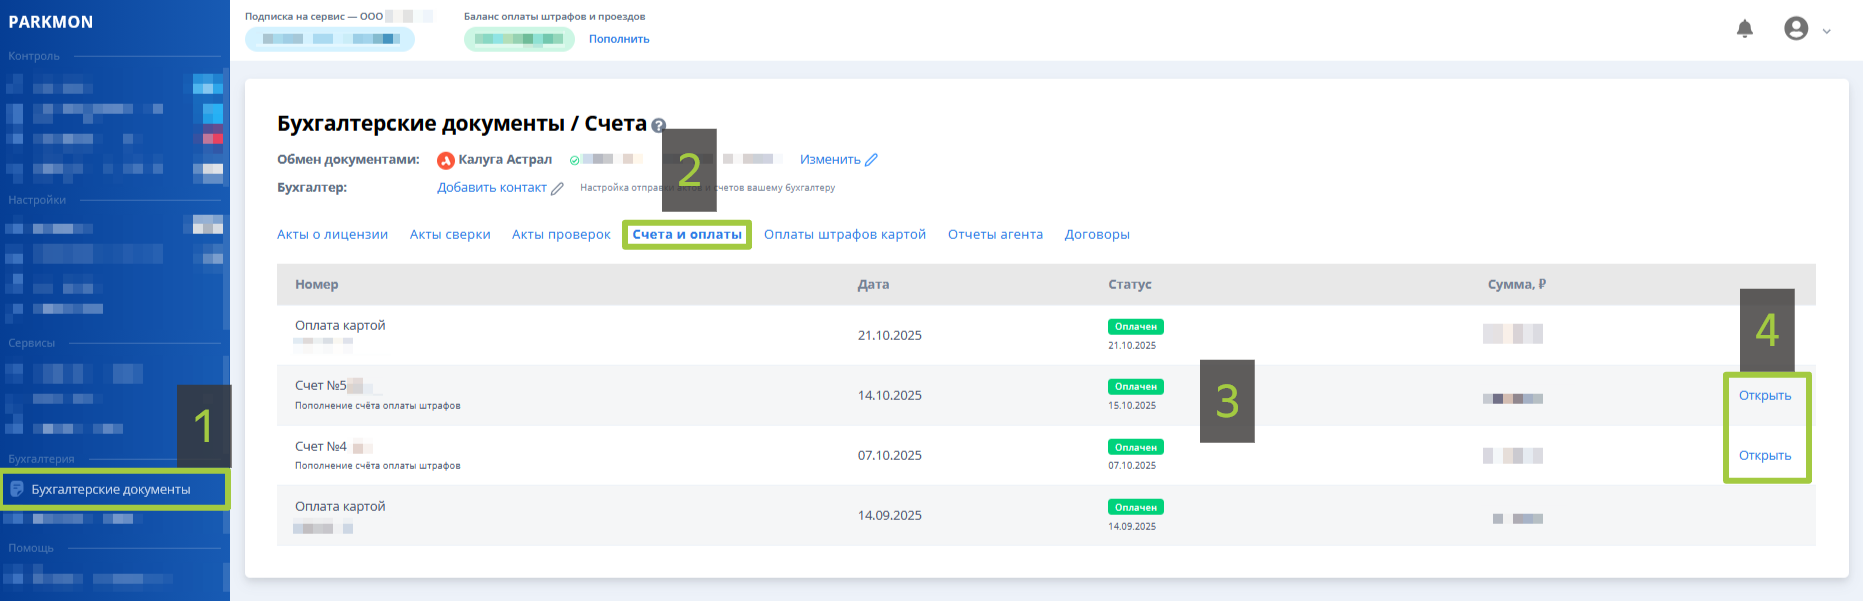The width and height of the screenshot is (1863, 601).
Task: Go to the Оплаты штрафов картой tab
Action: pos(845,235)
